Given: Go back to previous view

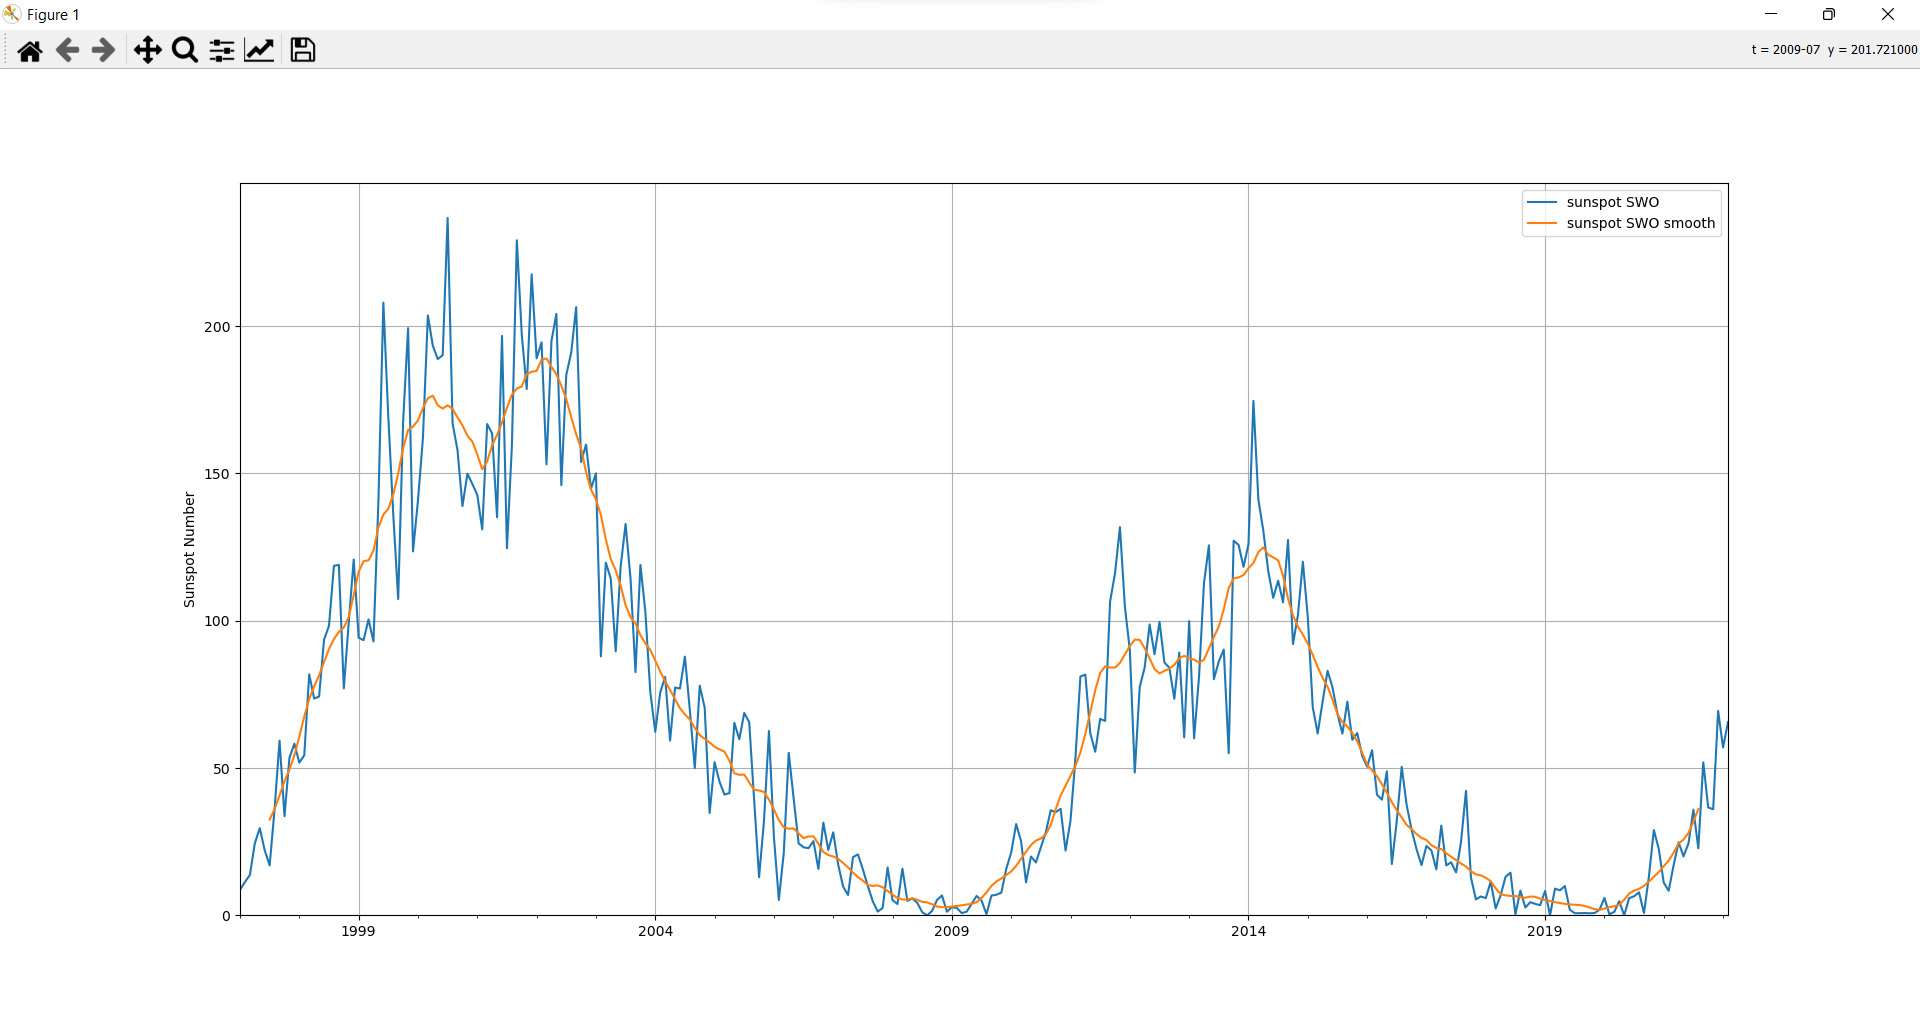Looking at the screenshot, I should pyautogui.click(x=66, y=49).
